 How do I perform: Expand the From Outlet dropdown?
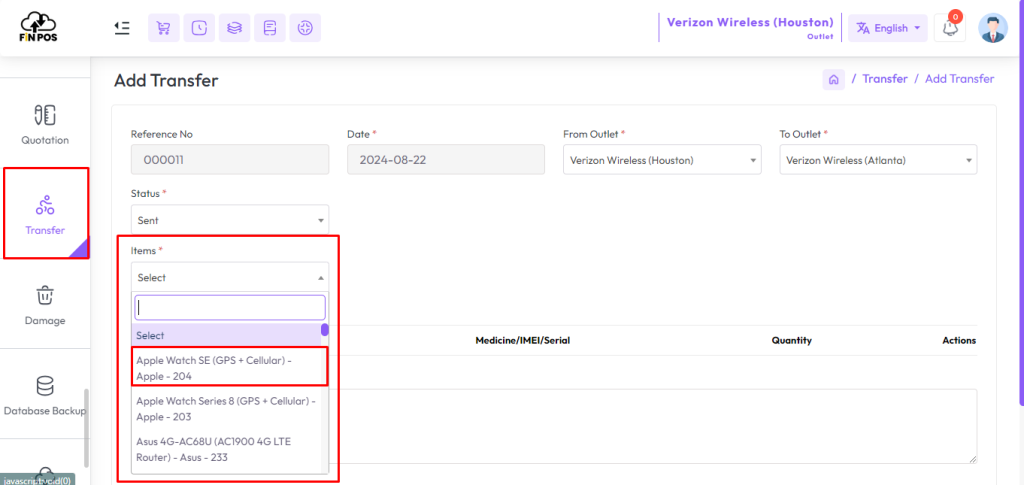tap(662, 160)
